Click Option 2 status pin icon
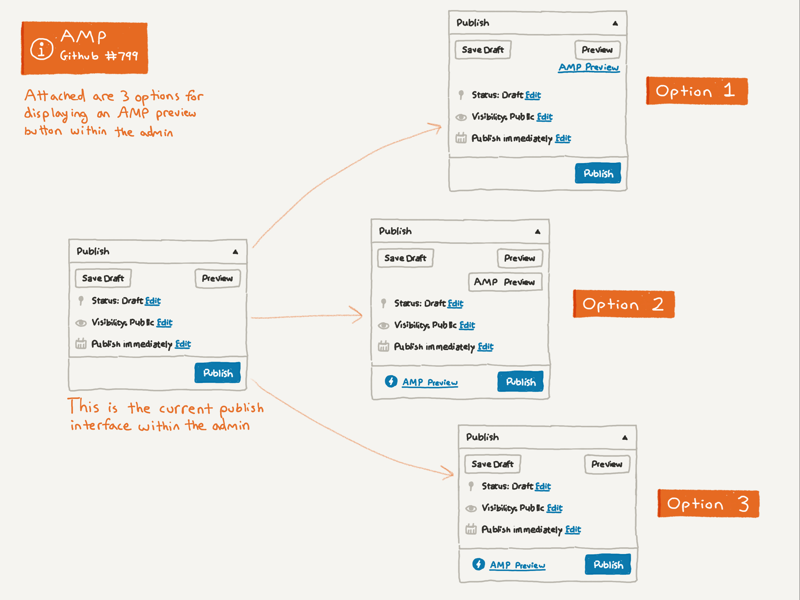 (383, 303)
